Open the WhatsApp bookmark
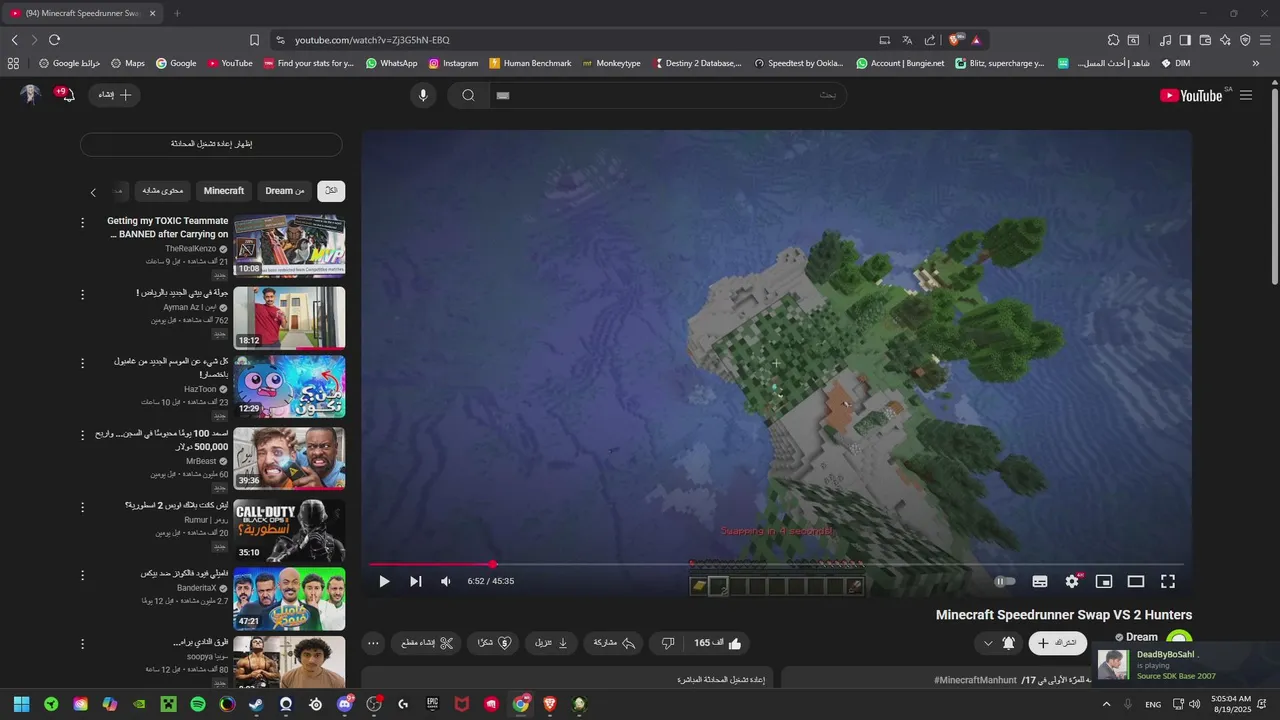This screenshot has height=720, width=1280. [x=391, y=63]
